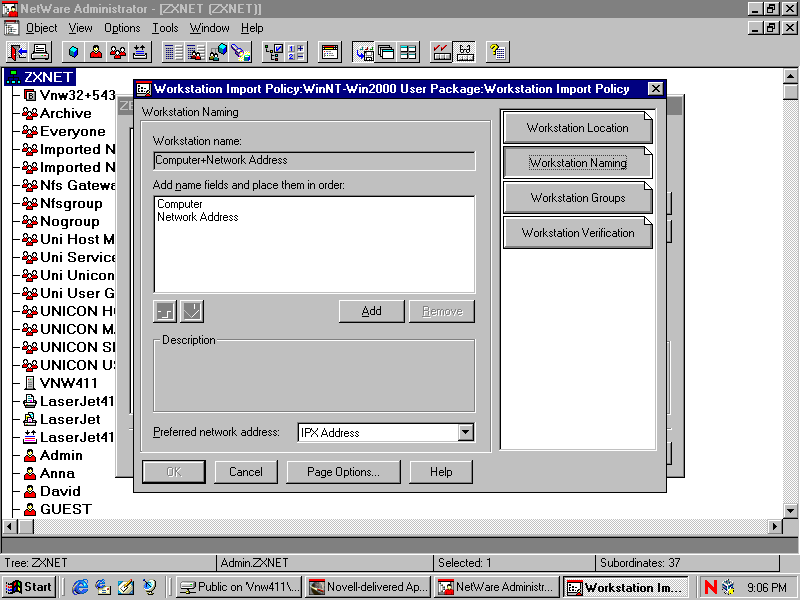This screenshot has height=600, width=800.
Task: Close the Workstation Import Policy dialog
Action: pyautogui.click(x=656, y=89)
